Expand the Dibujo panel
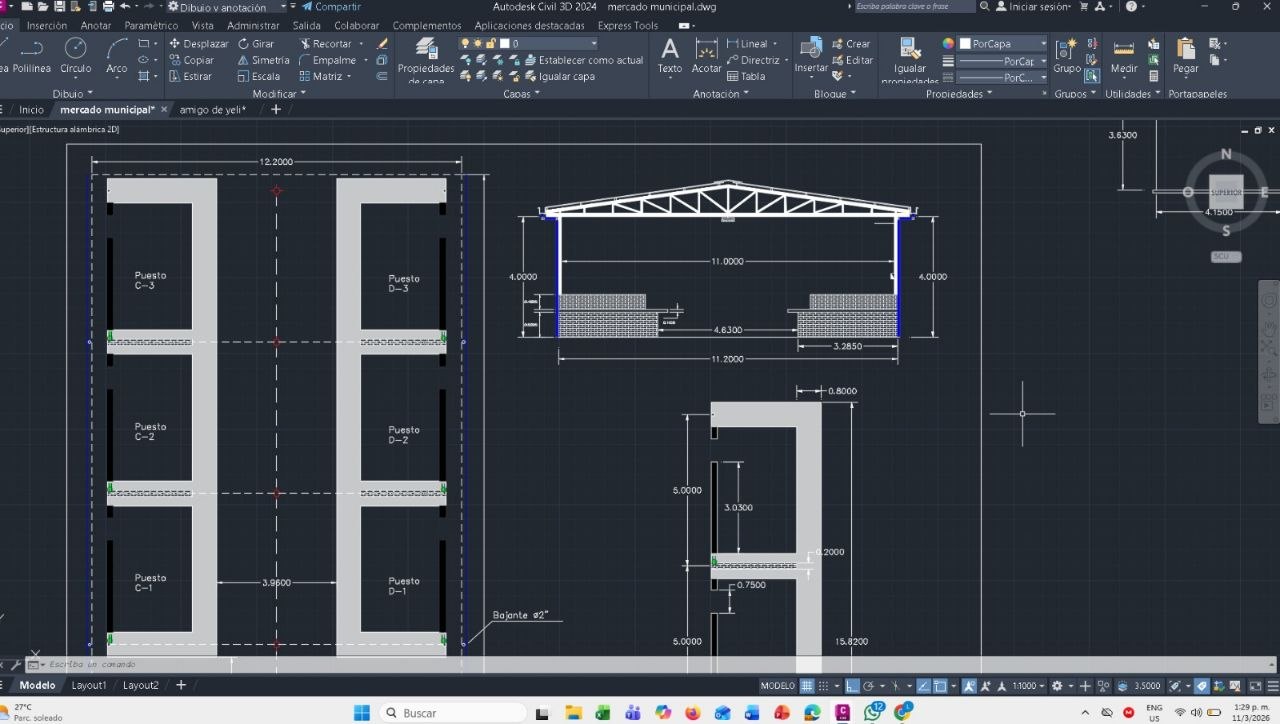This screenshot has width=1280, height=724. (x=72, y=94)
